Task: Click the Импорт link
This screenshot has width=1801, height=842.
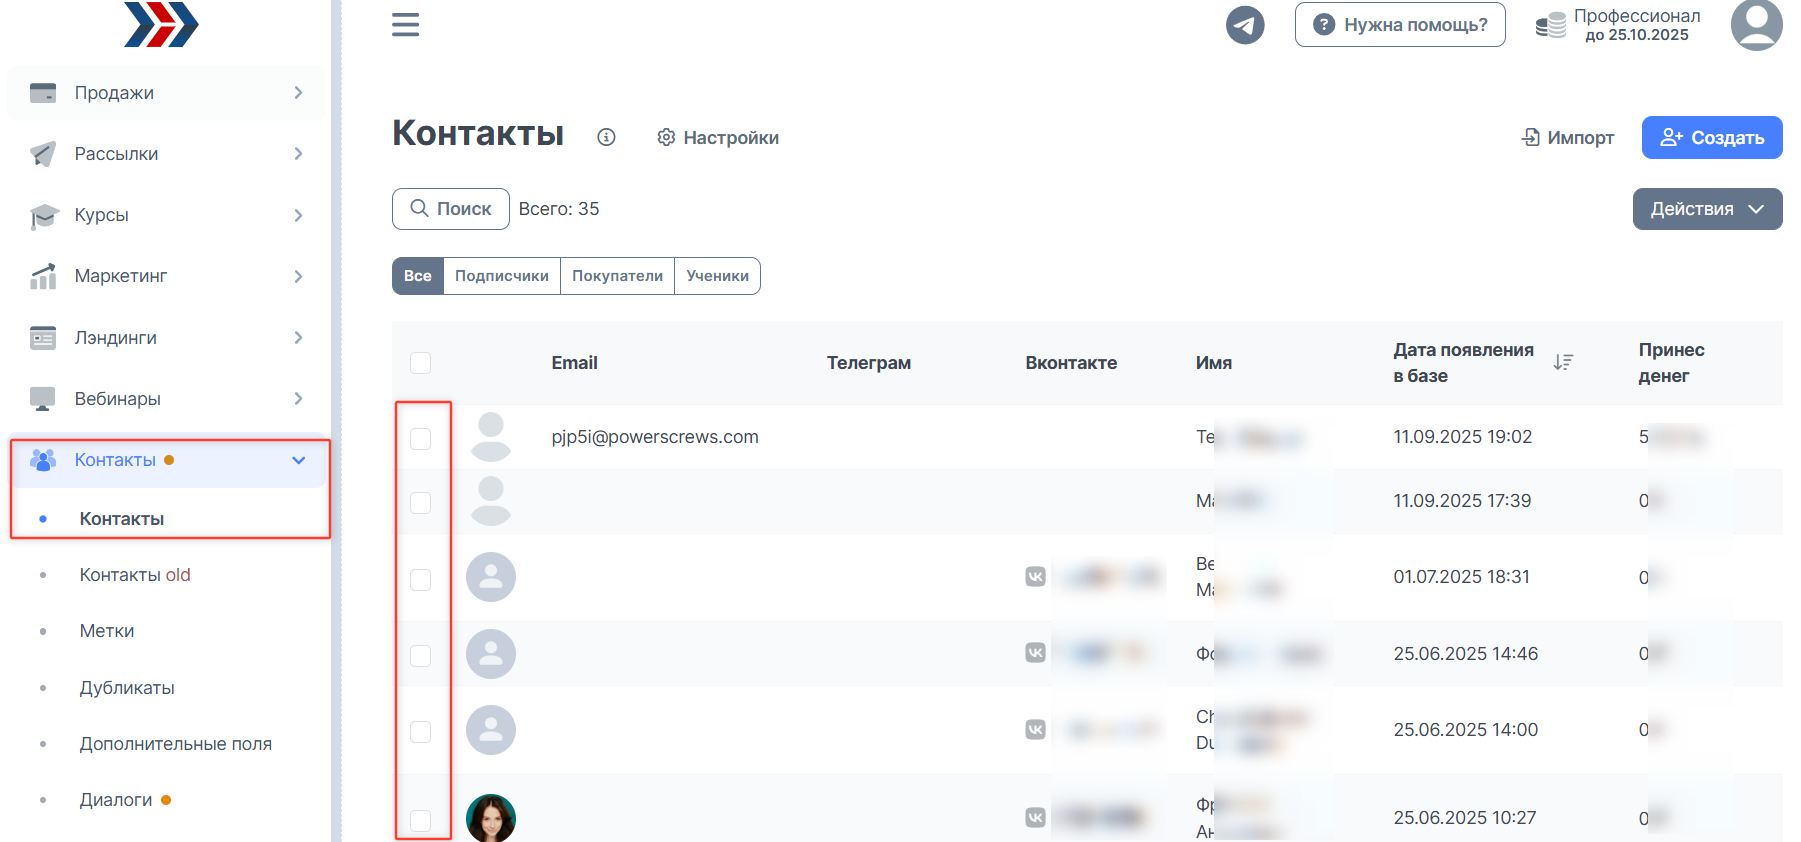Action: [1568, 138]
